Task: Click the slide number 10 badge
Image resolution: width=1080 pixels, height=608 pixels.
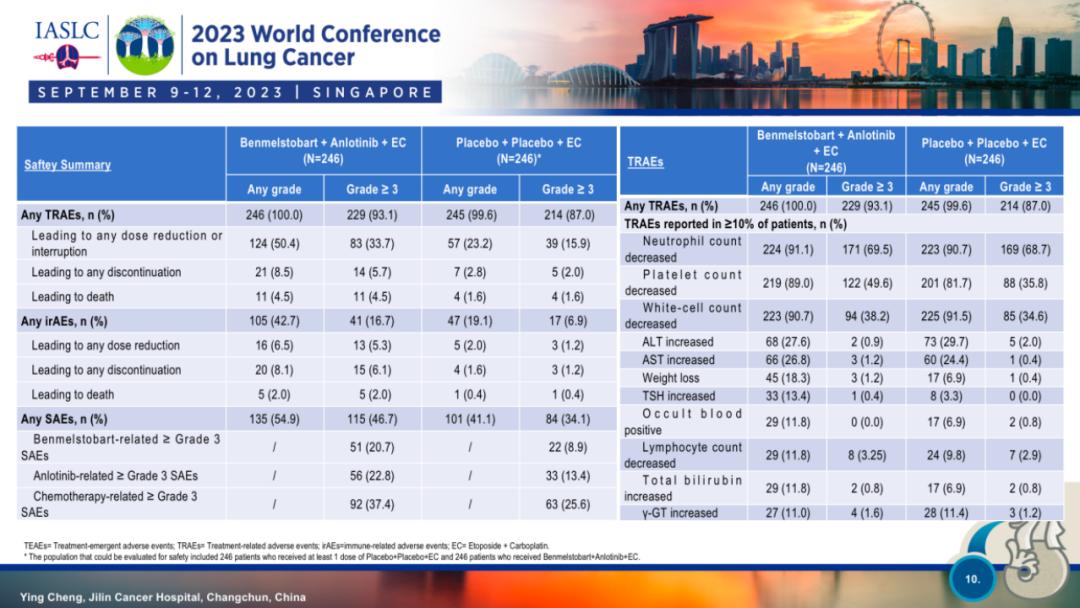Action: click(973, 578)
